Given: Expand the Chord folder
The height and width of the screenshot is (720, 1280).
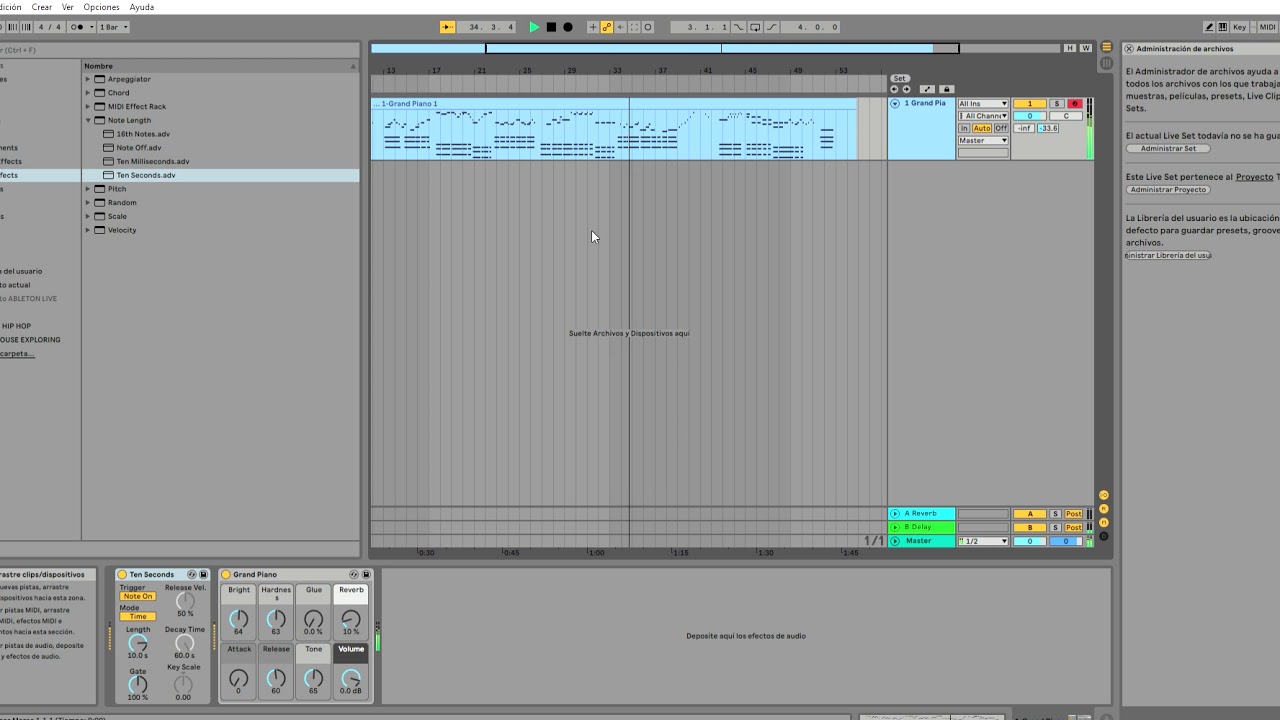Looking at the screenshot, I should click(x=88, y=93).
